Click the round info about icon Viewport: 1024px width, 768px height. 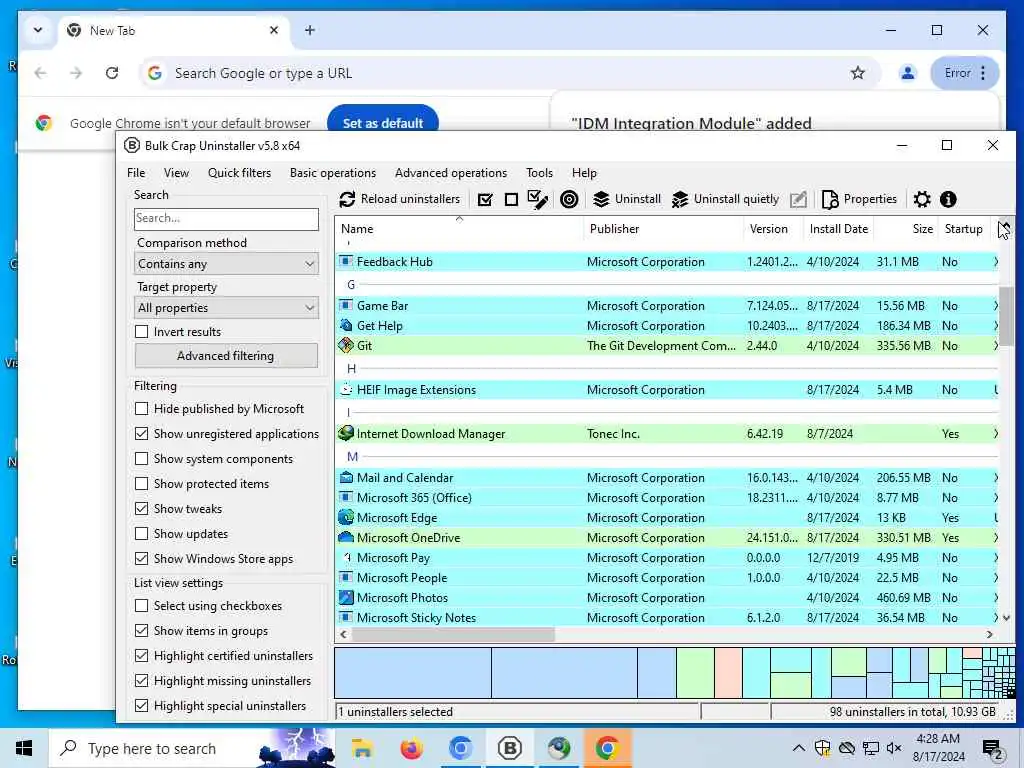948,199
